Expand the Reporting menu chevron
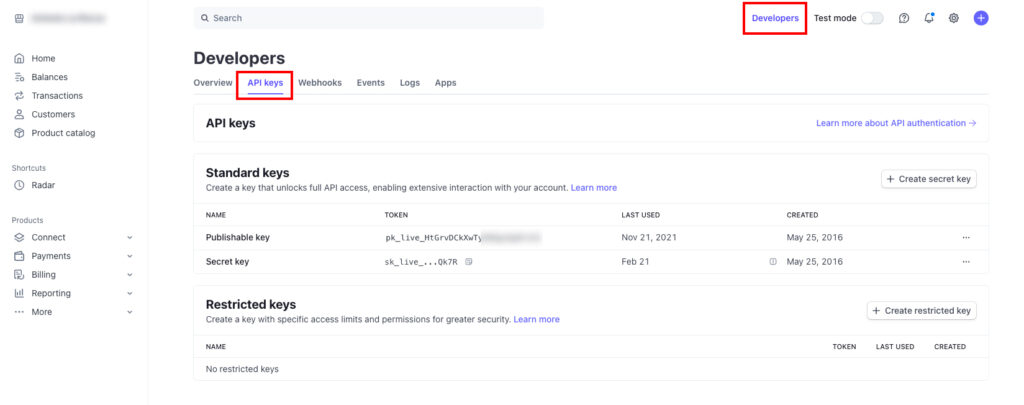 coord(129,293)
